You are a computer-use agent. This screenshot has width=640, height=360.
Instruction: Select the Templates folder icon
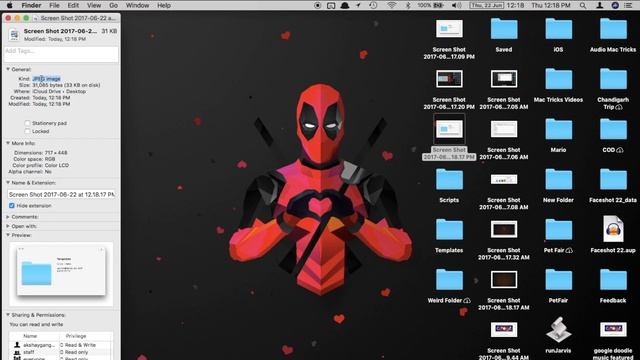(449, 230)
